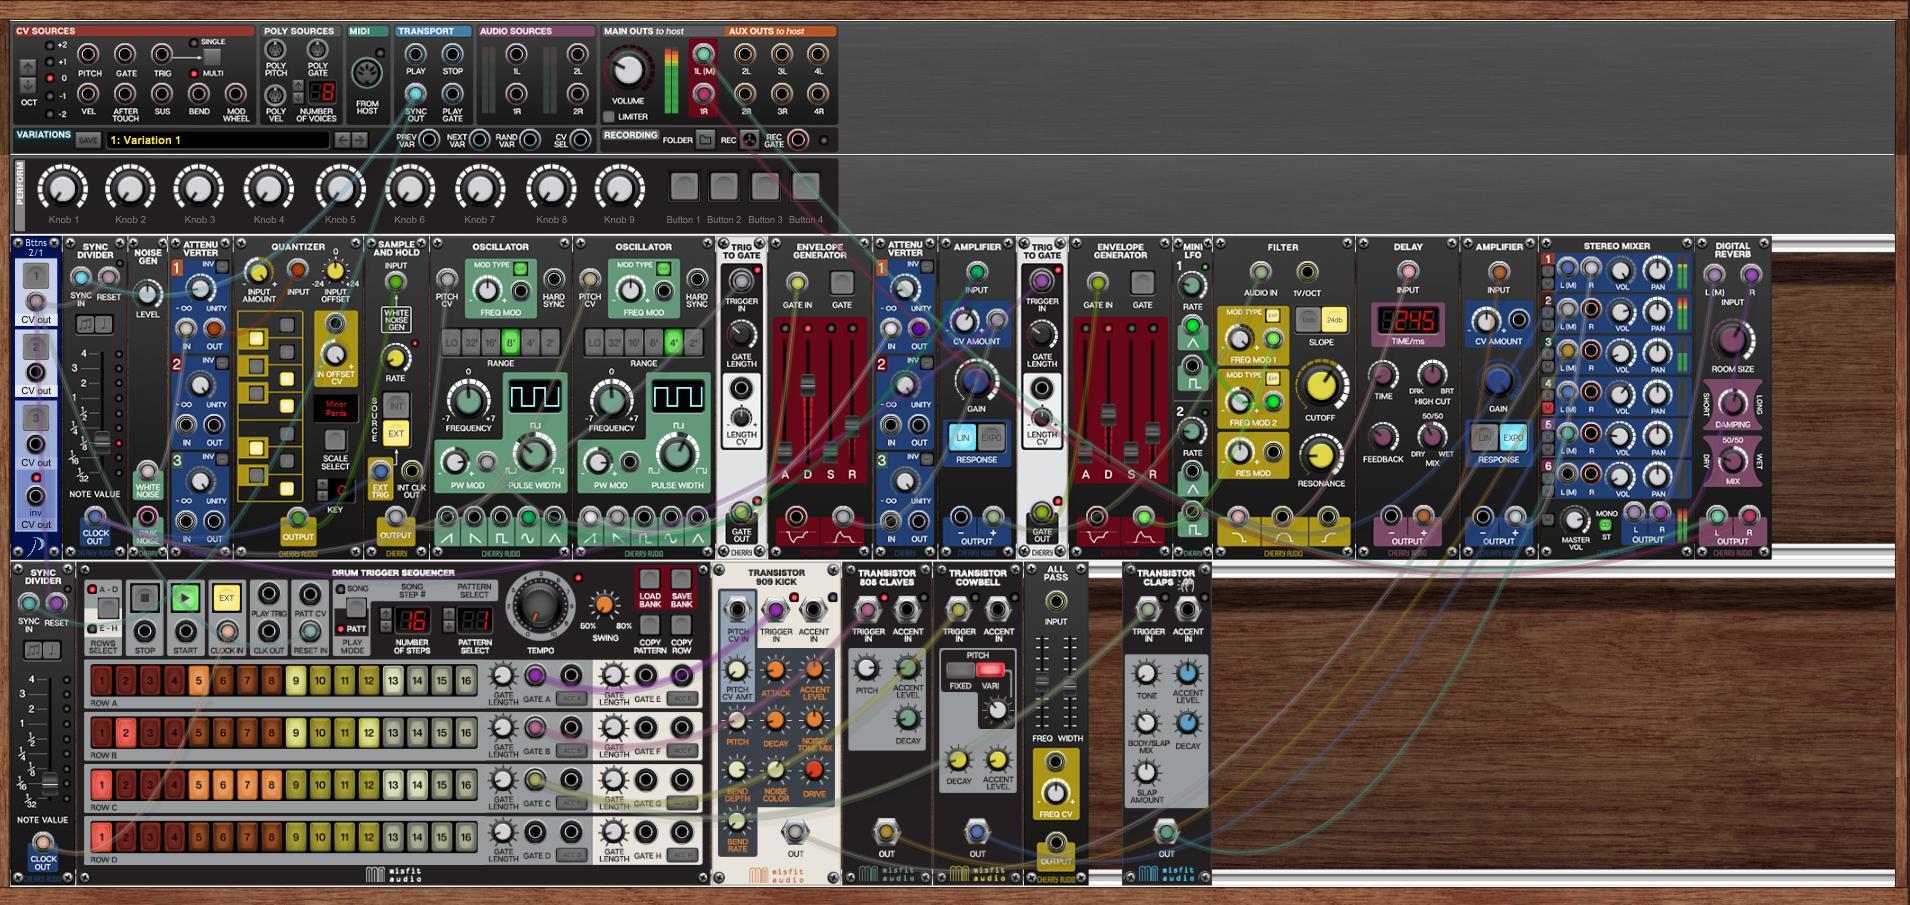
Task: Enable the EXT clock toggle on sequencer
Action: click(226, 598)
